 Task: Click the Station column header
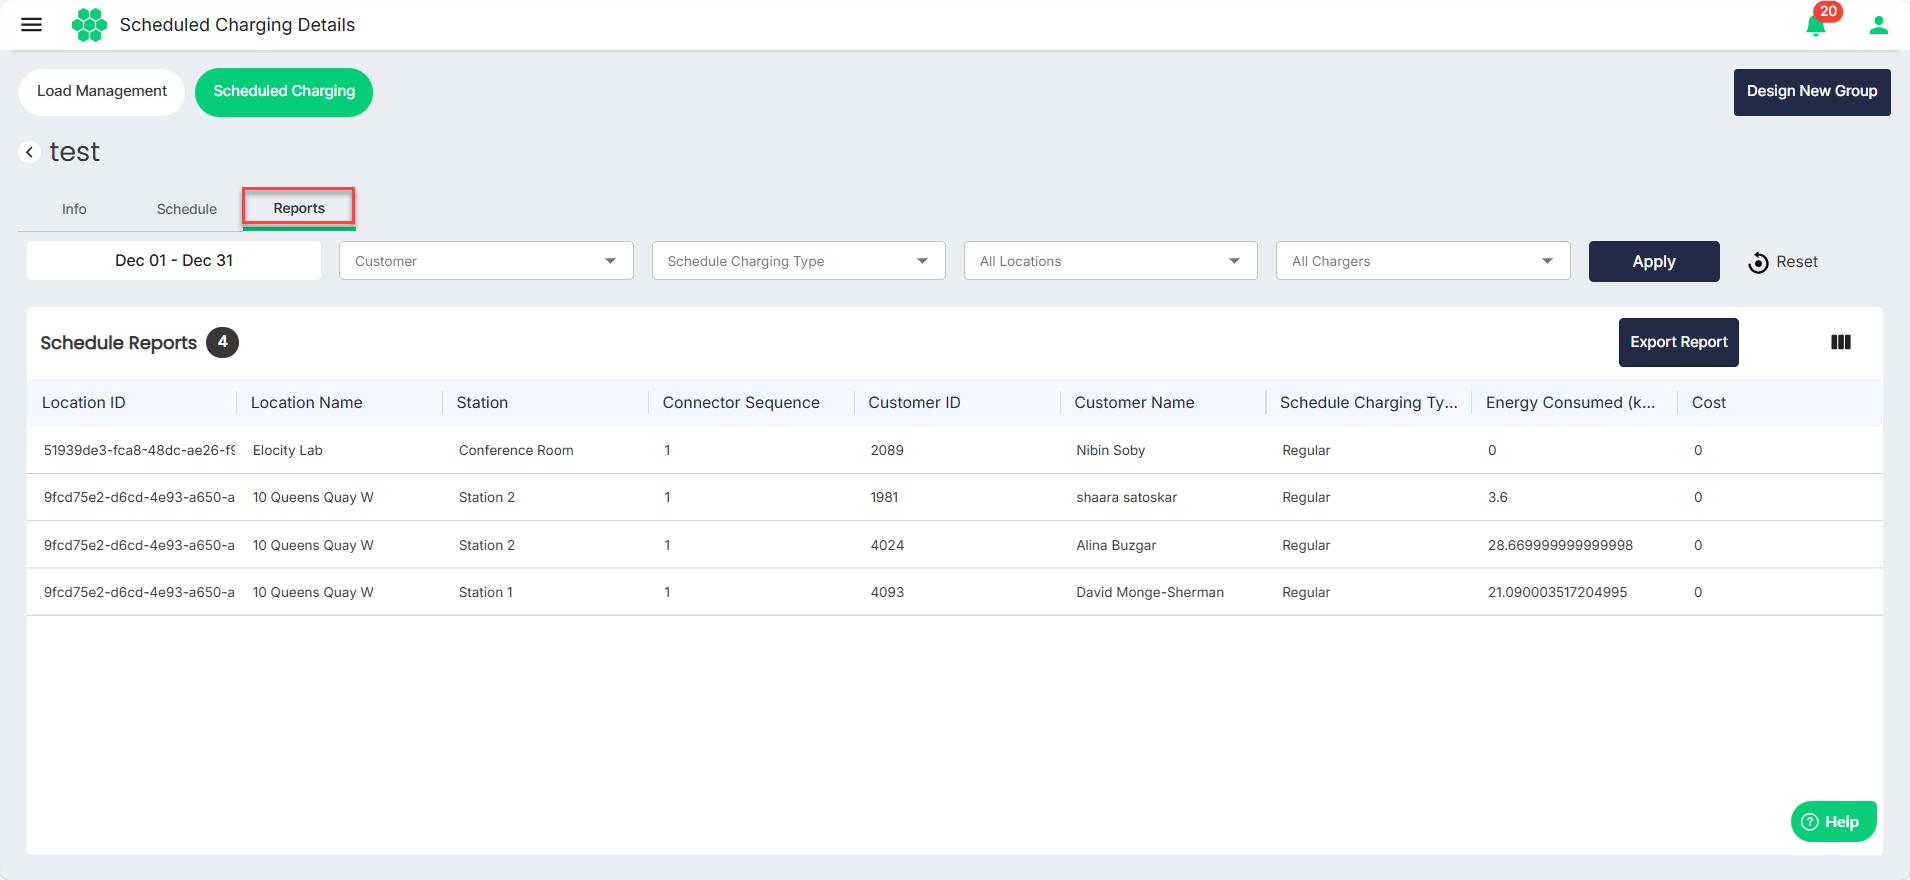click(482, 402)
